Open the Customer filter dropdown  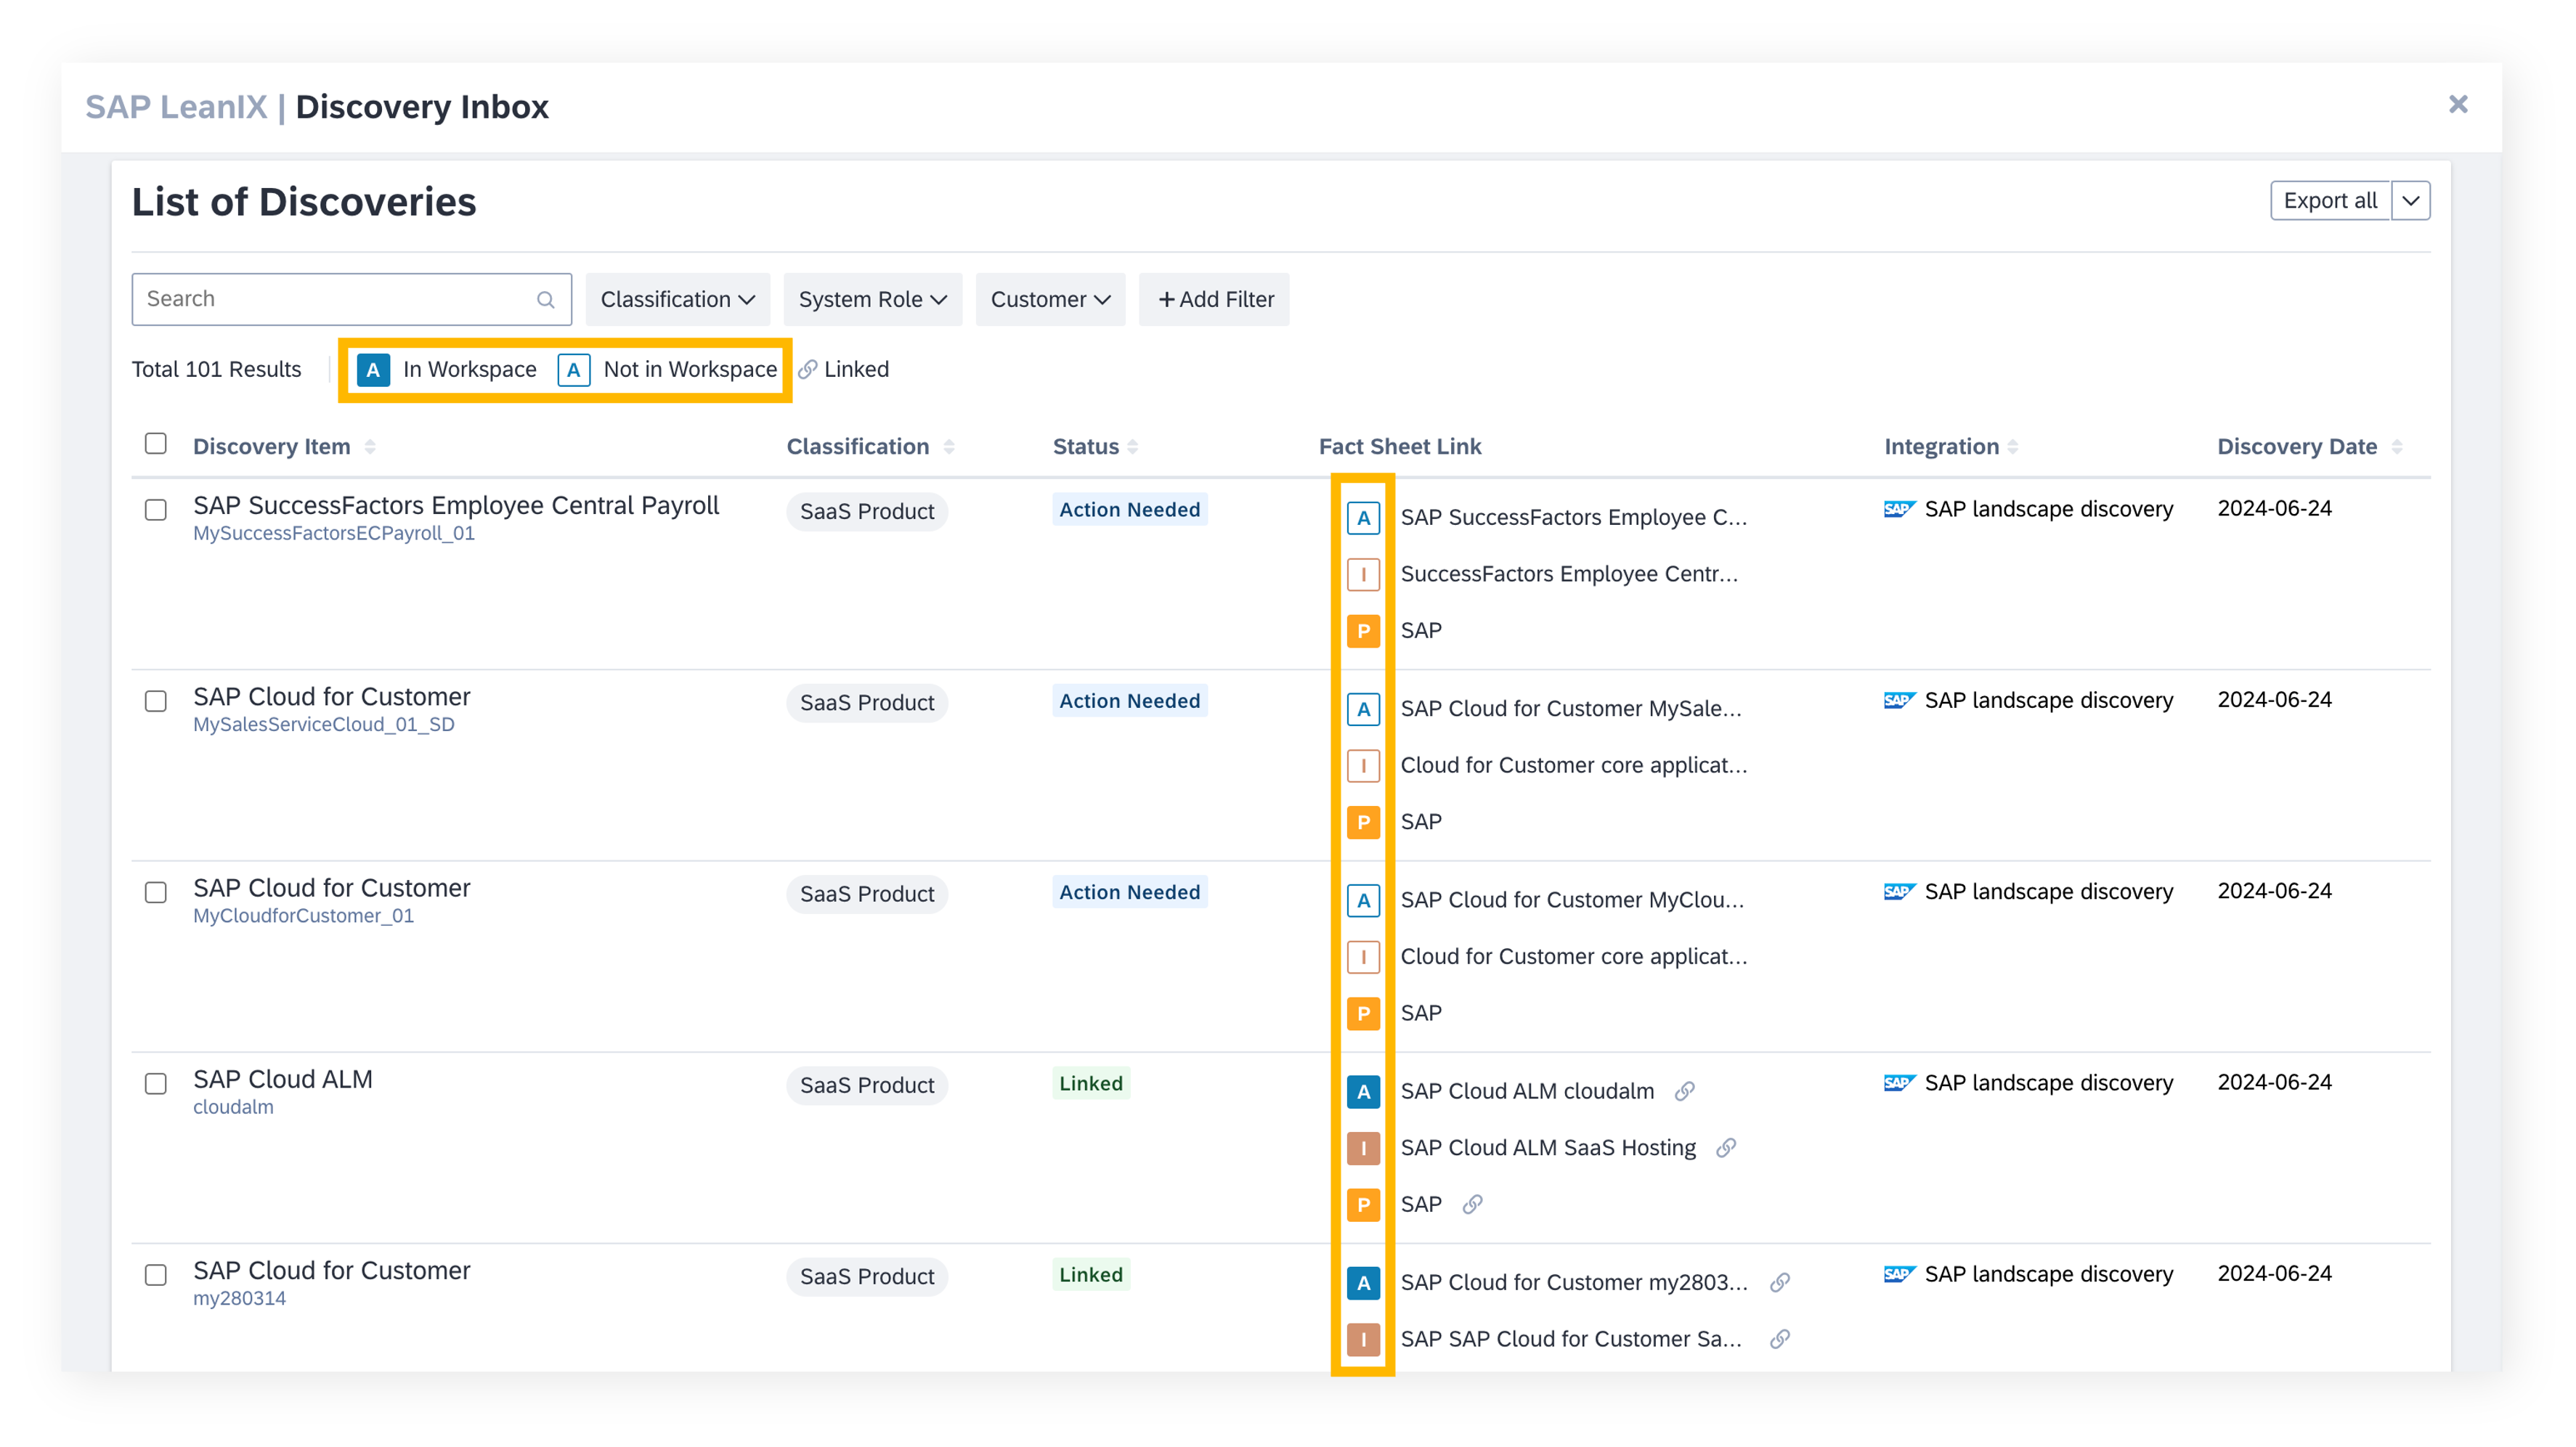[1050, 299]
